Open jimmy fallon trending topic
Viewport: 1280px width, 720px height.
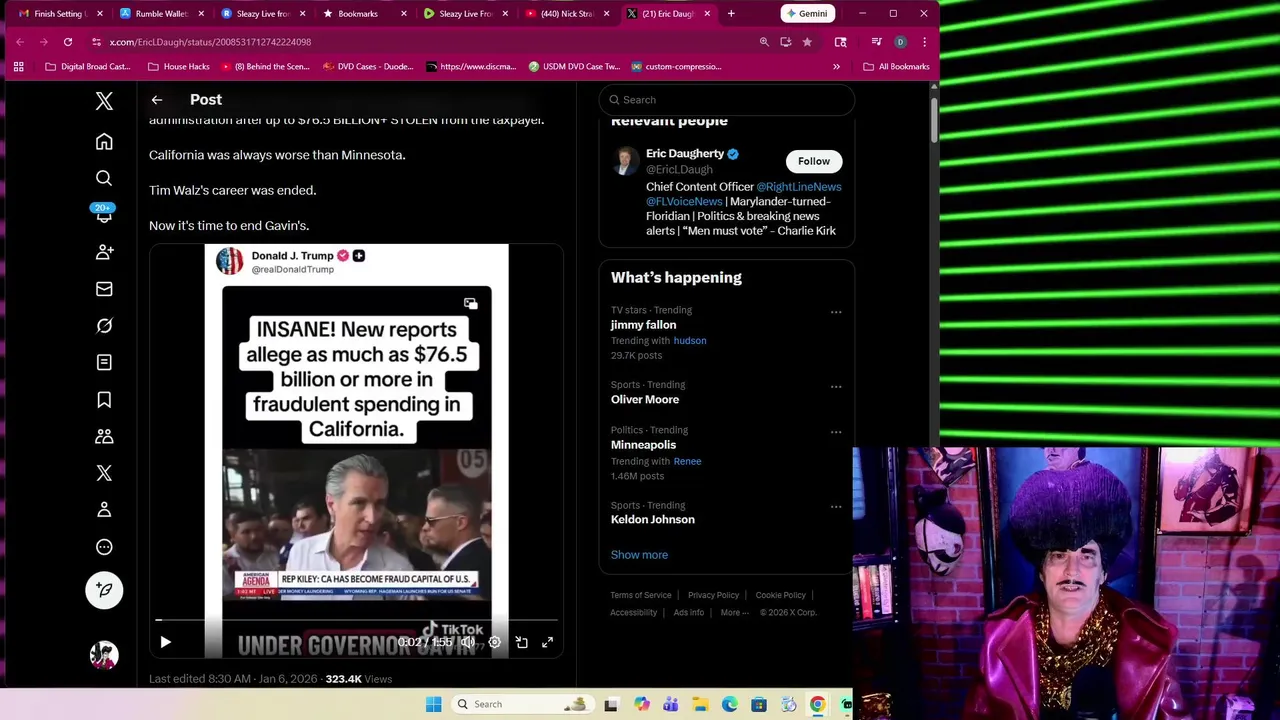[643, 325]
